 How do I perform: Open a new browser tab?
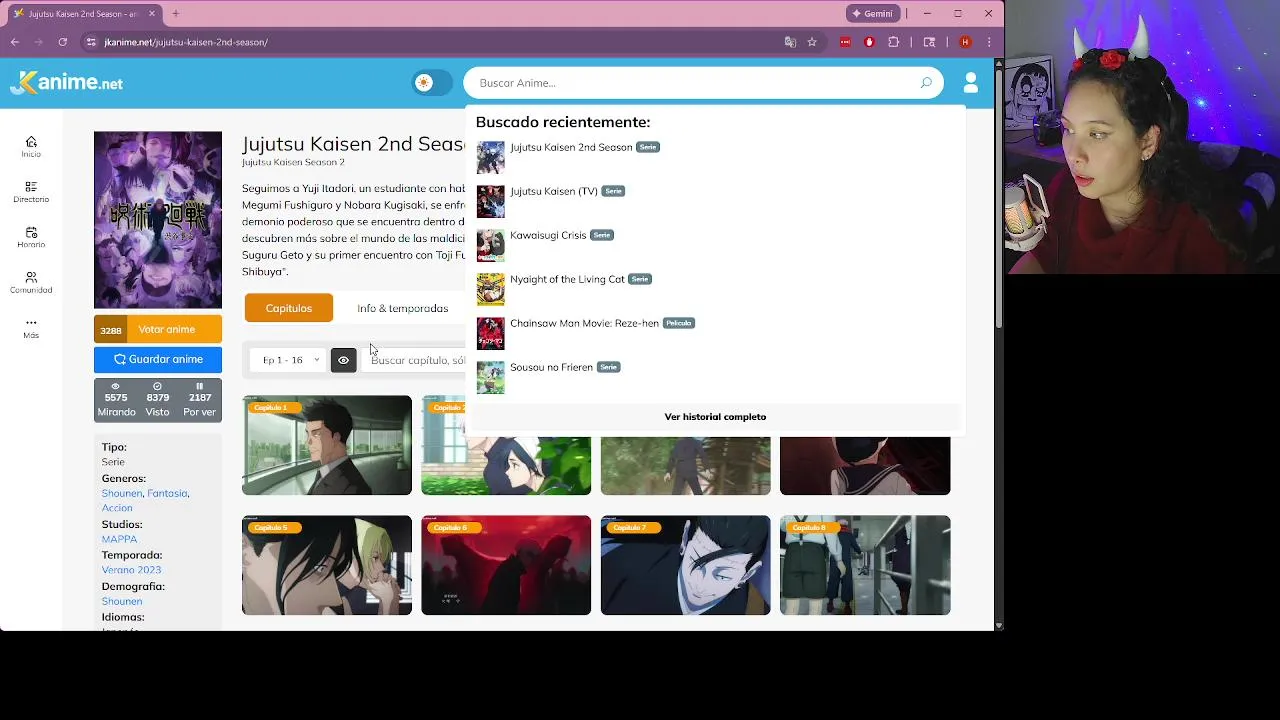(175, 14)
